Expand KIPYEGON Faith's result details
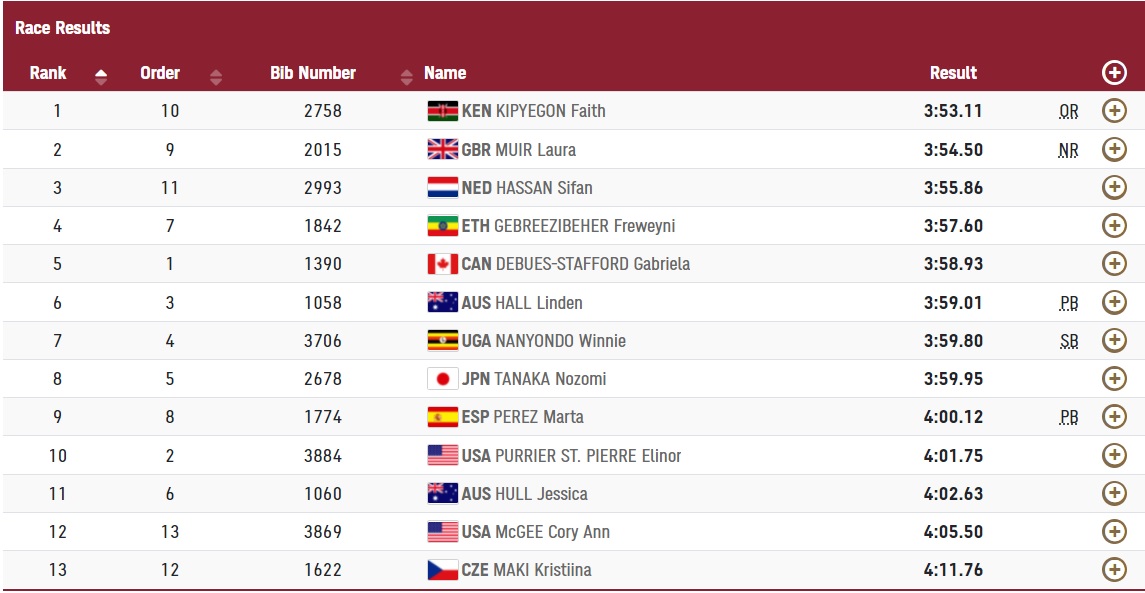 [x=1114, y=111]
